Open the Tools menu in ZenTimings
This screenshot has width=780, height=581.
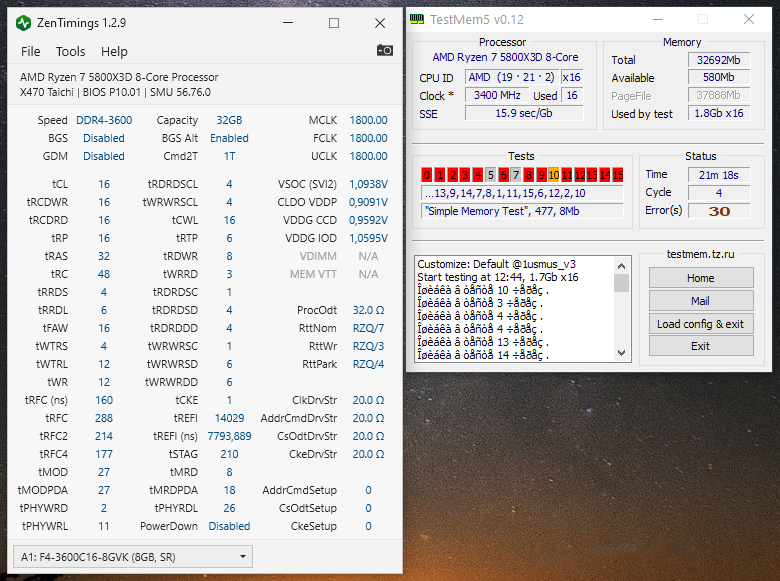(70, 52)
